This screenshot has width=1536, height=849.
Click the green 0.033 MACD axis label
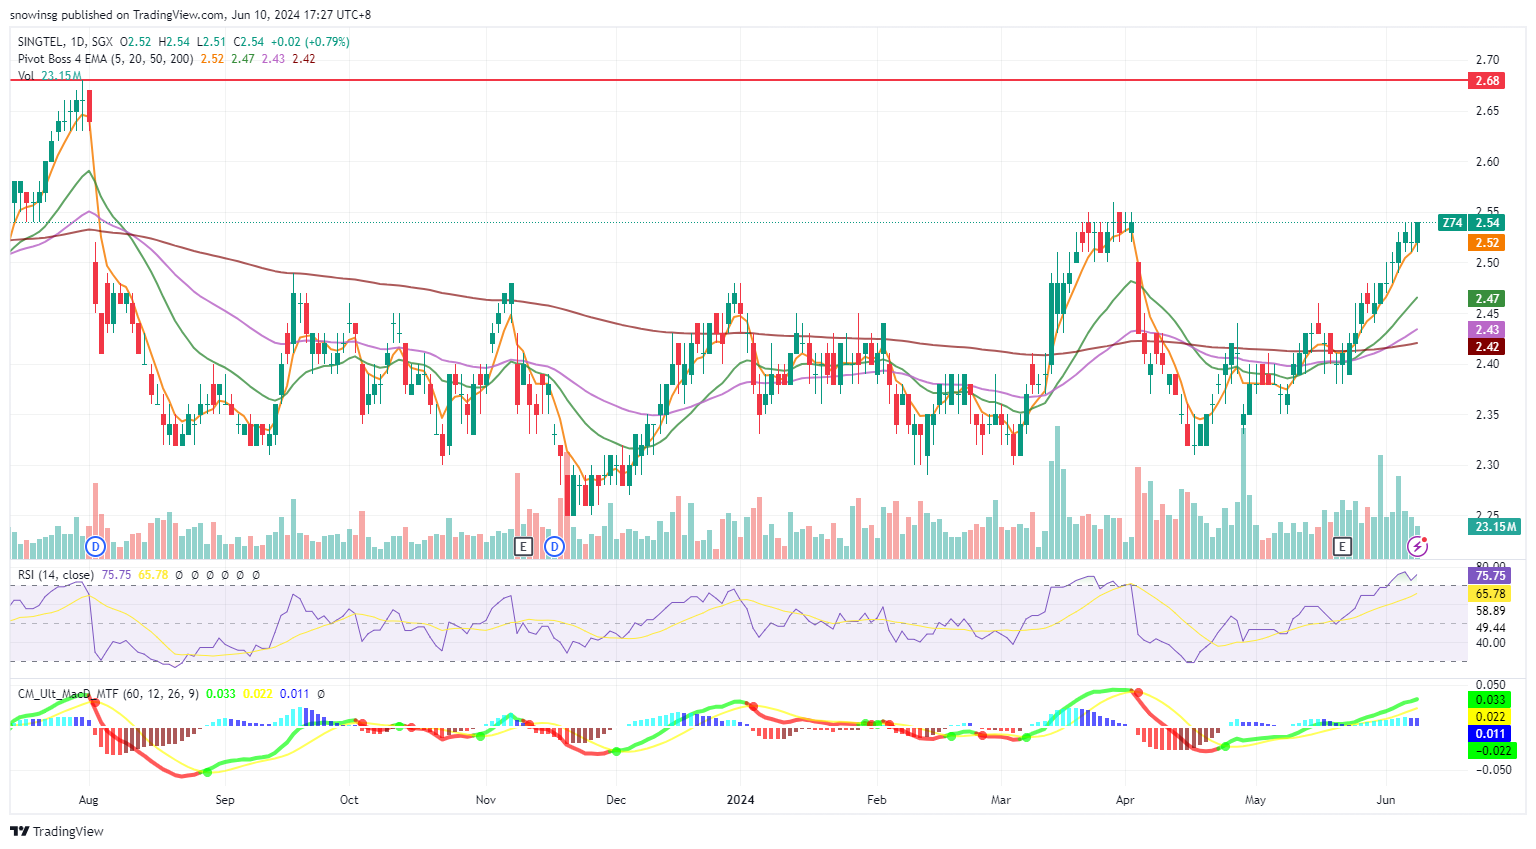point(1489,700)
